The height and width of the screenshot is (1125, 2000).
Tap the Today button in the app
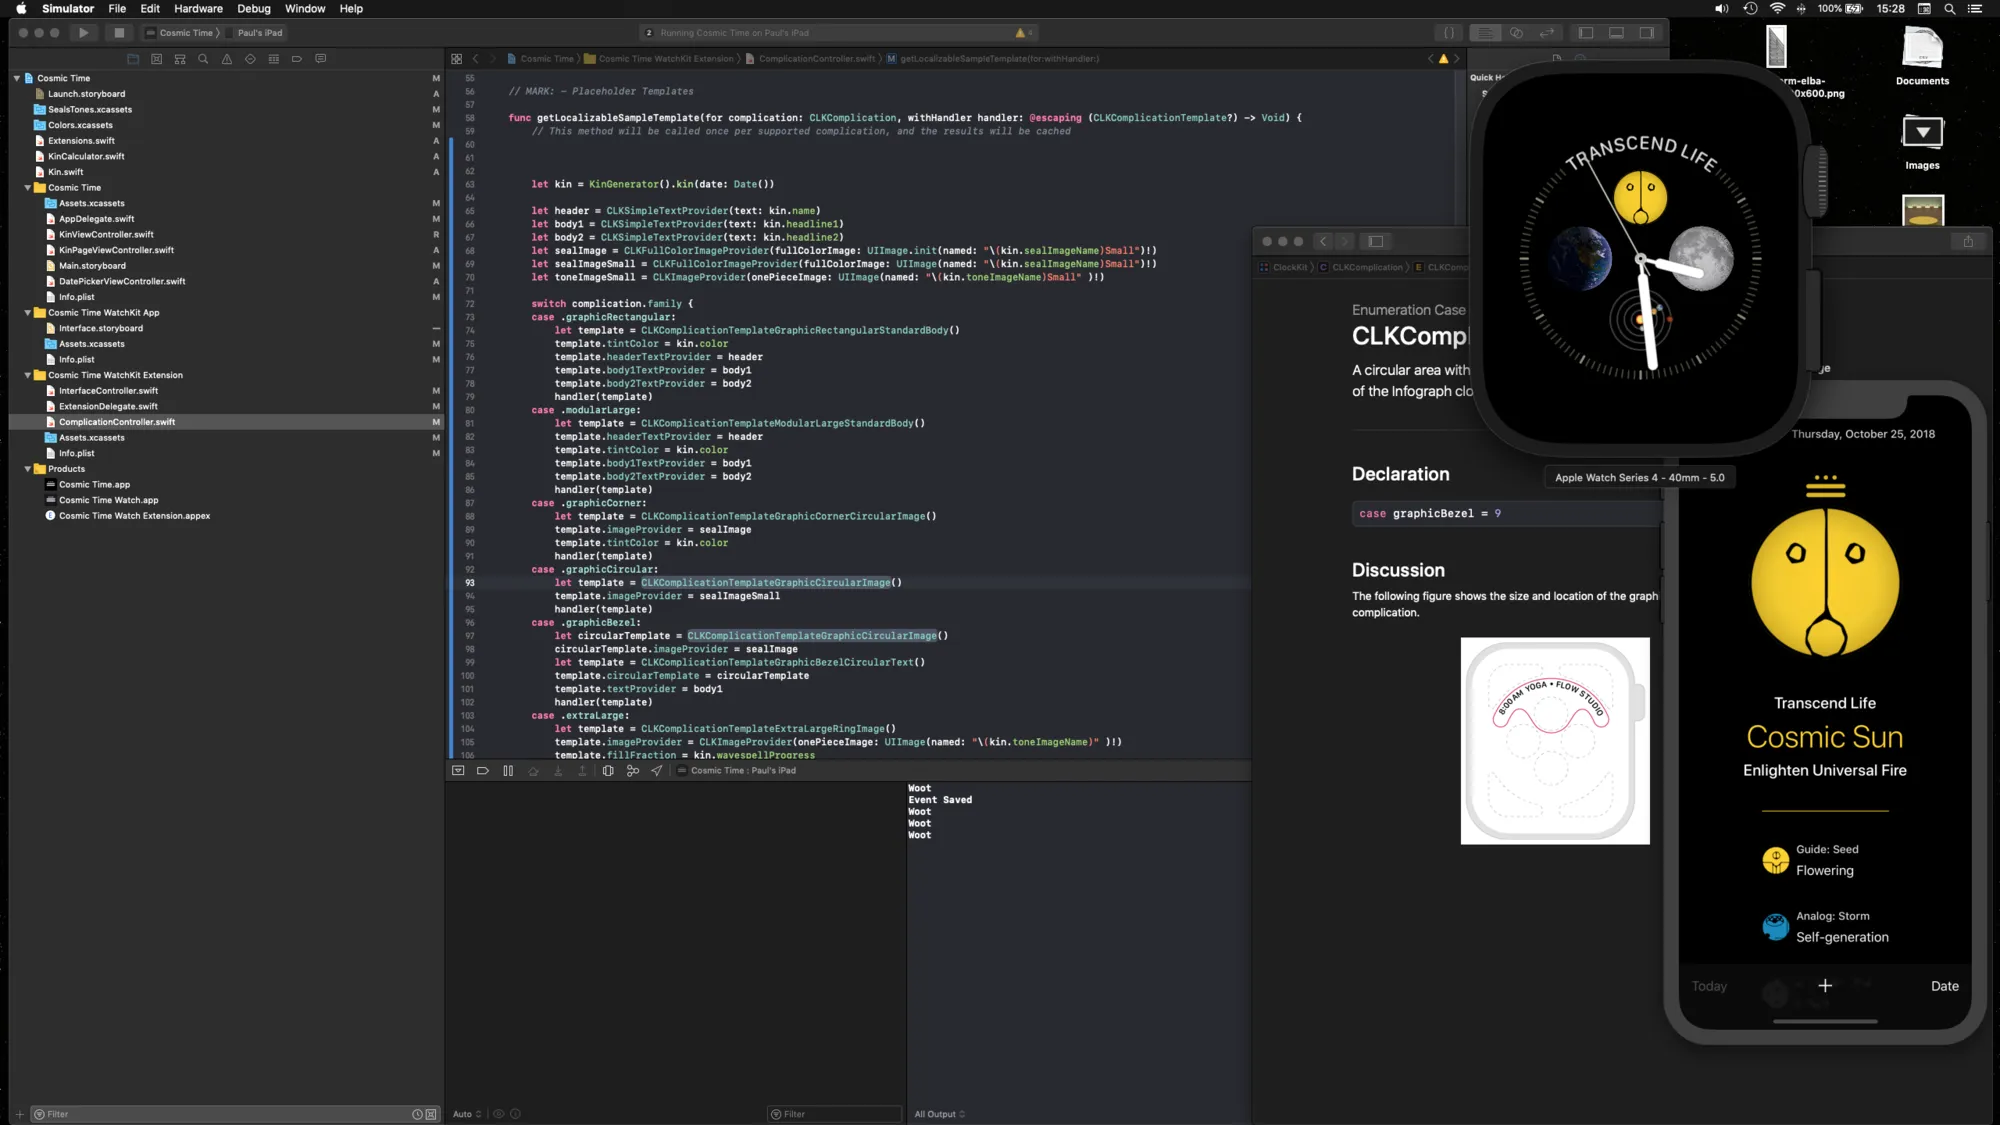(1709, 986)
